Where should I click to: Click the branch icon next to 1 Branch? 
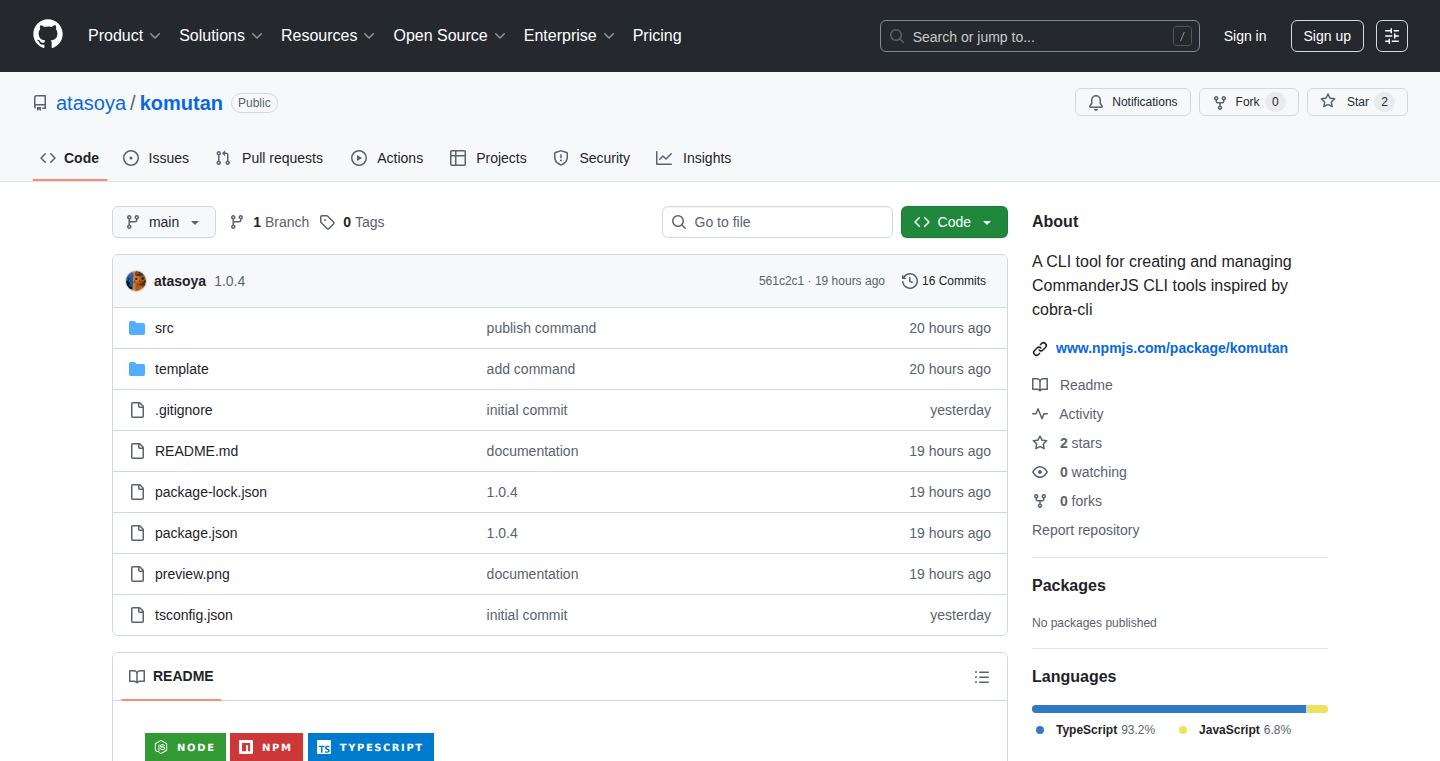[237, 222]
